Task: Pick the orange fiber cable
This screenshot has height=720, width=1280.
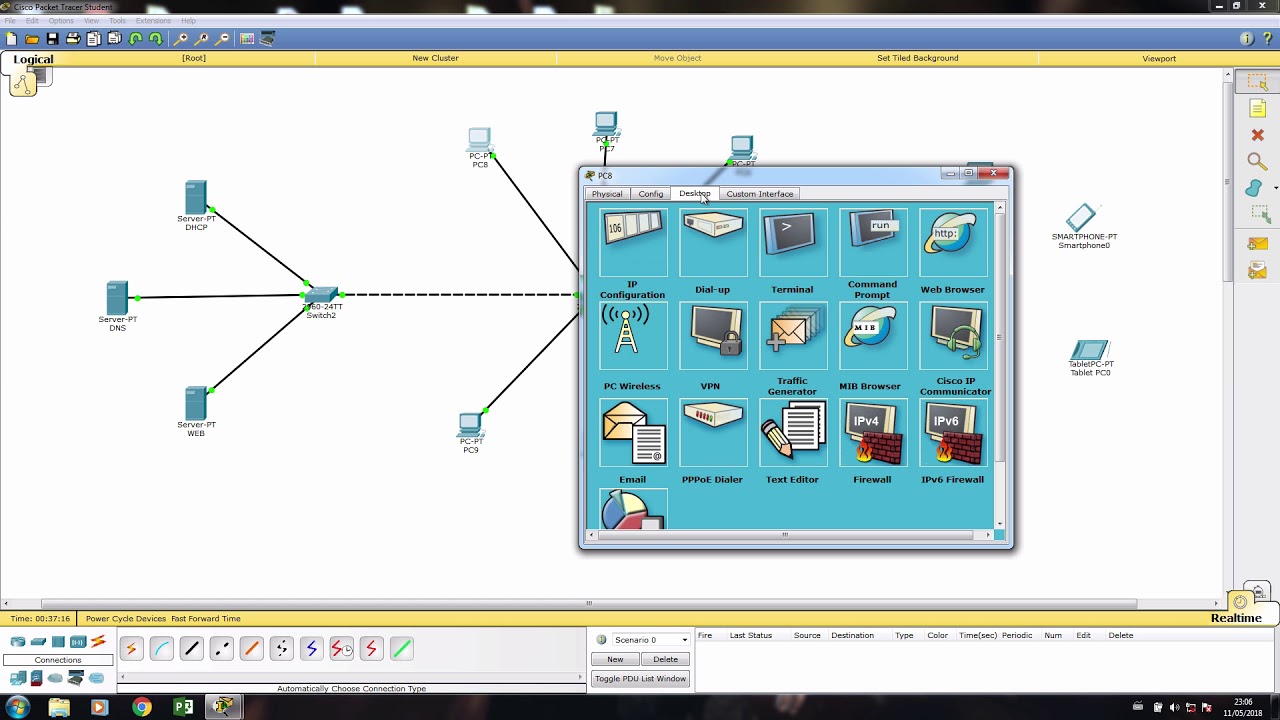Action: pos(251,649)
